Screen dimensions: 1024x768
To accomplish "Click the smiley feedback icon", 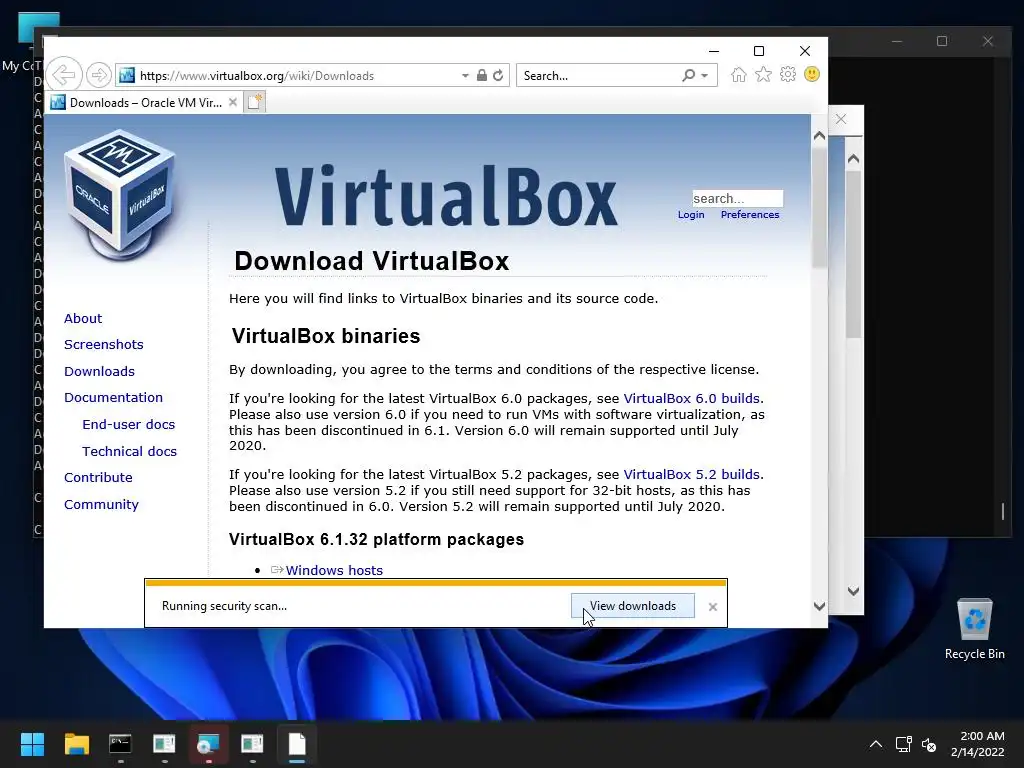I will pyautogui.click(x=812, y=74).
